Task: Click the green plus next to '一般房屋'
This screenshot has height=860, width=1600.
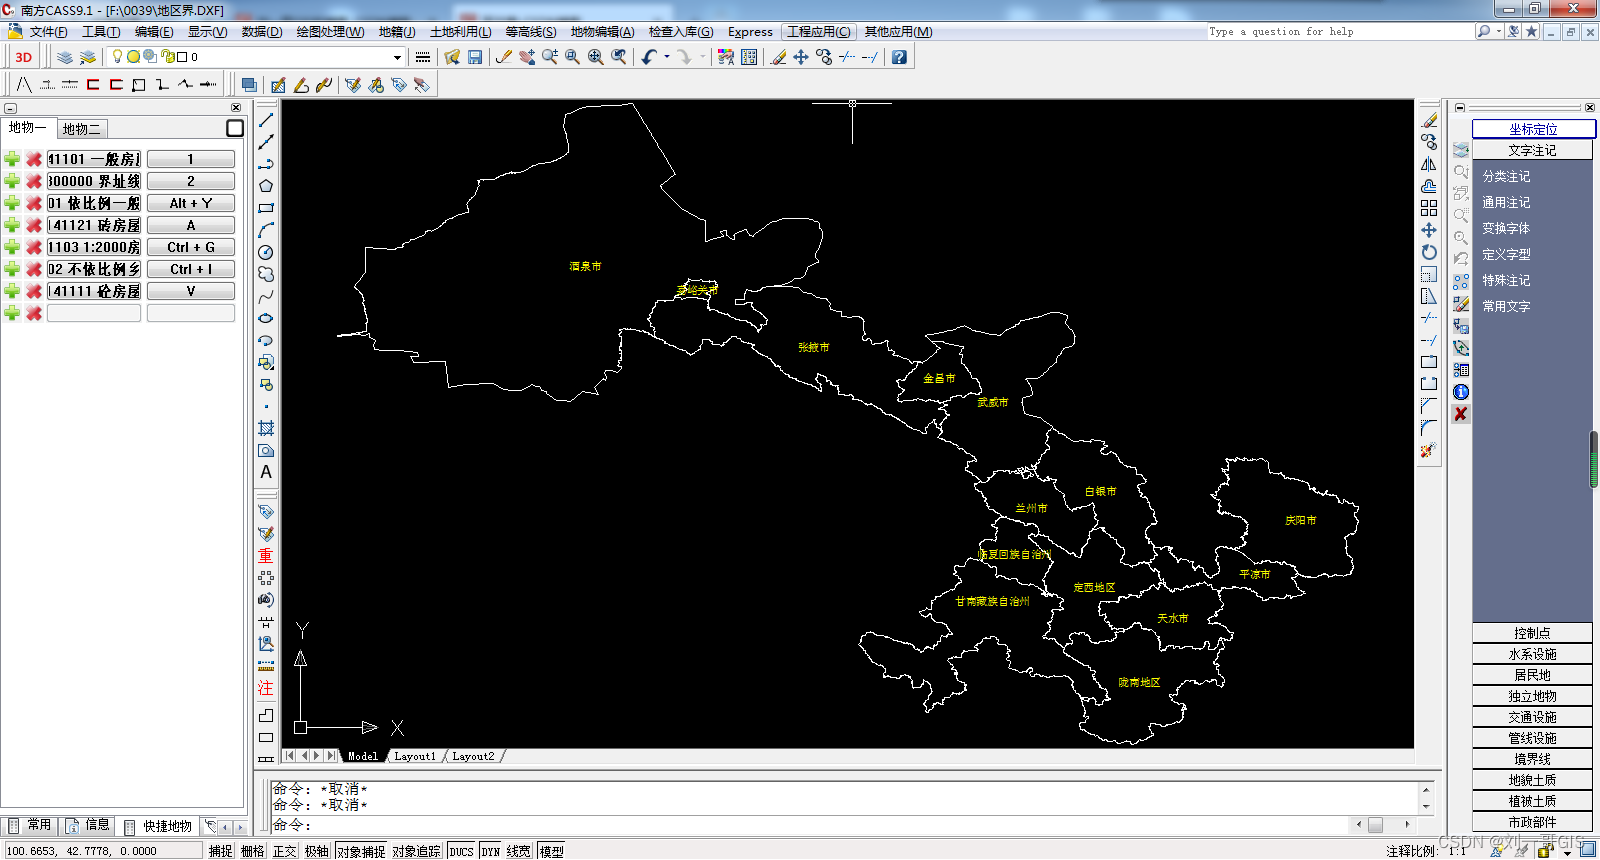Action: pyautogui.click(x=12, y=159)
